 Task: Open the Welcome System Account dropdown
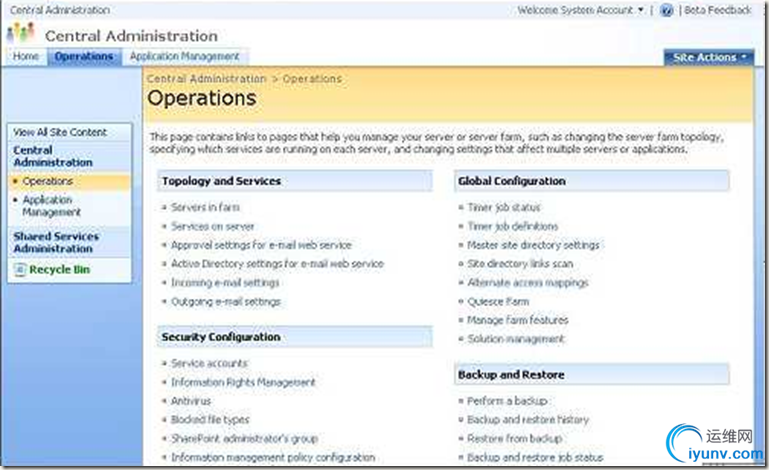coord(580,10)
